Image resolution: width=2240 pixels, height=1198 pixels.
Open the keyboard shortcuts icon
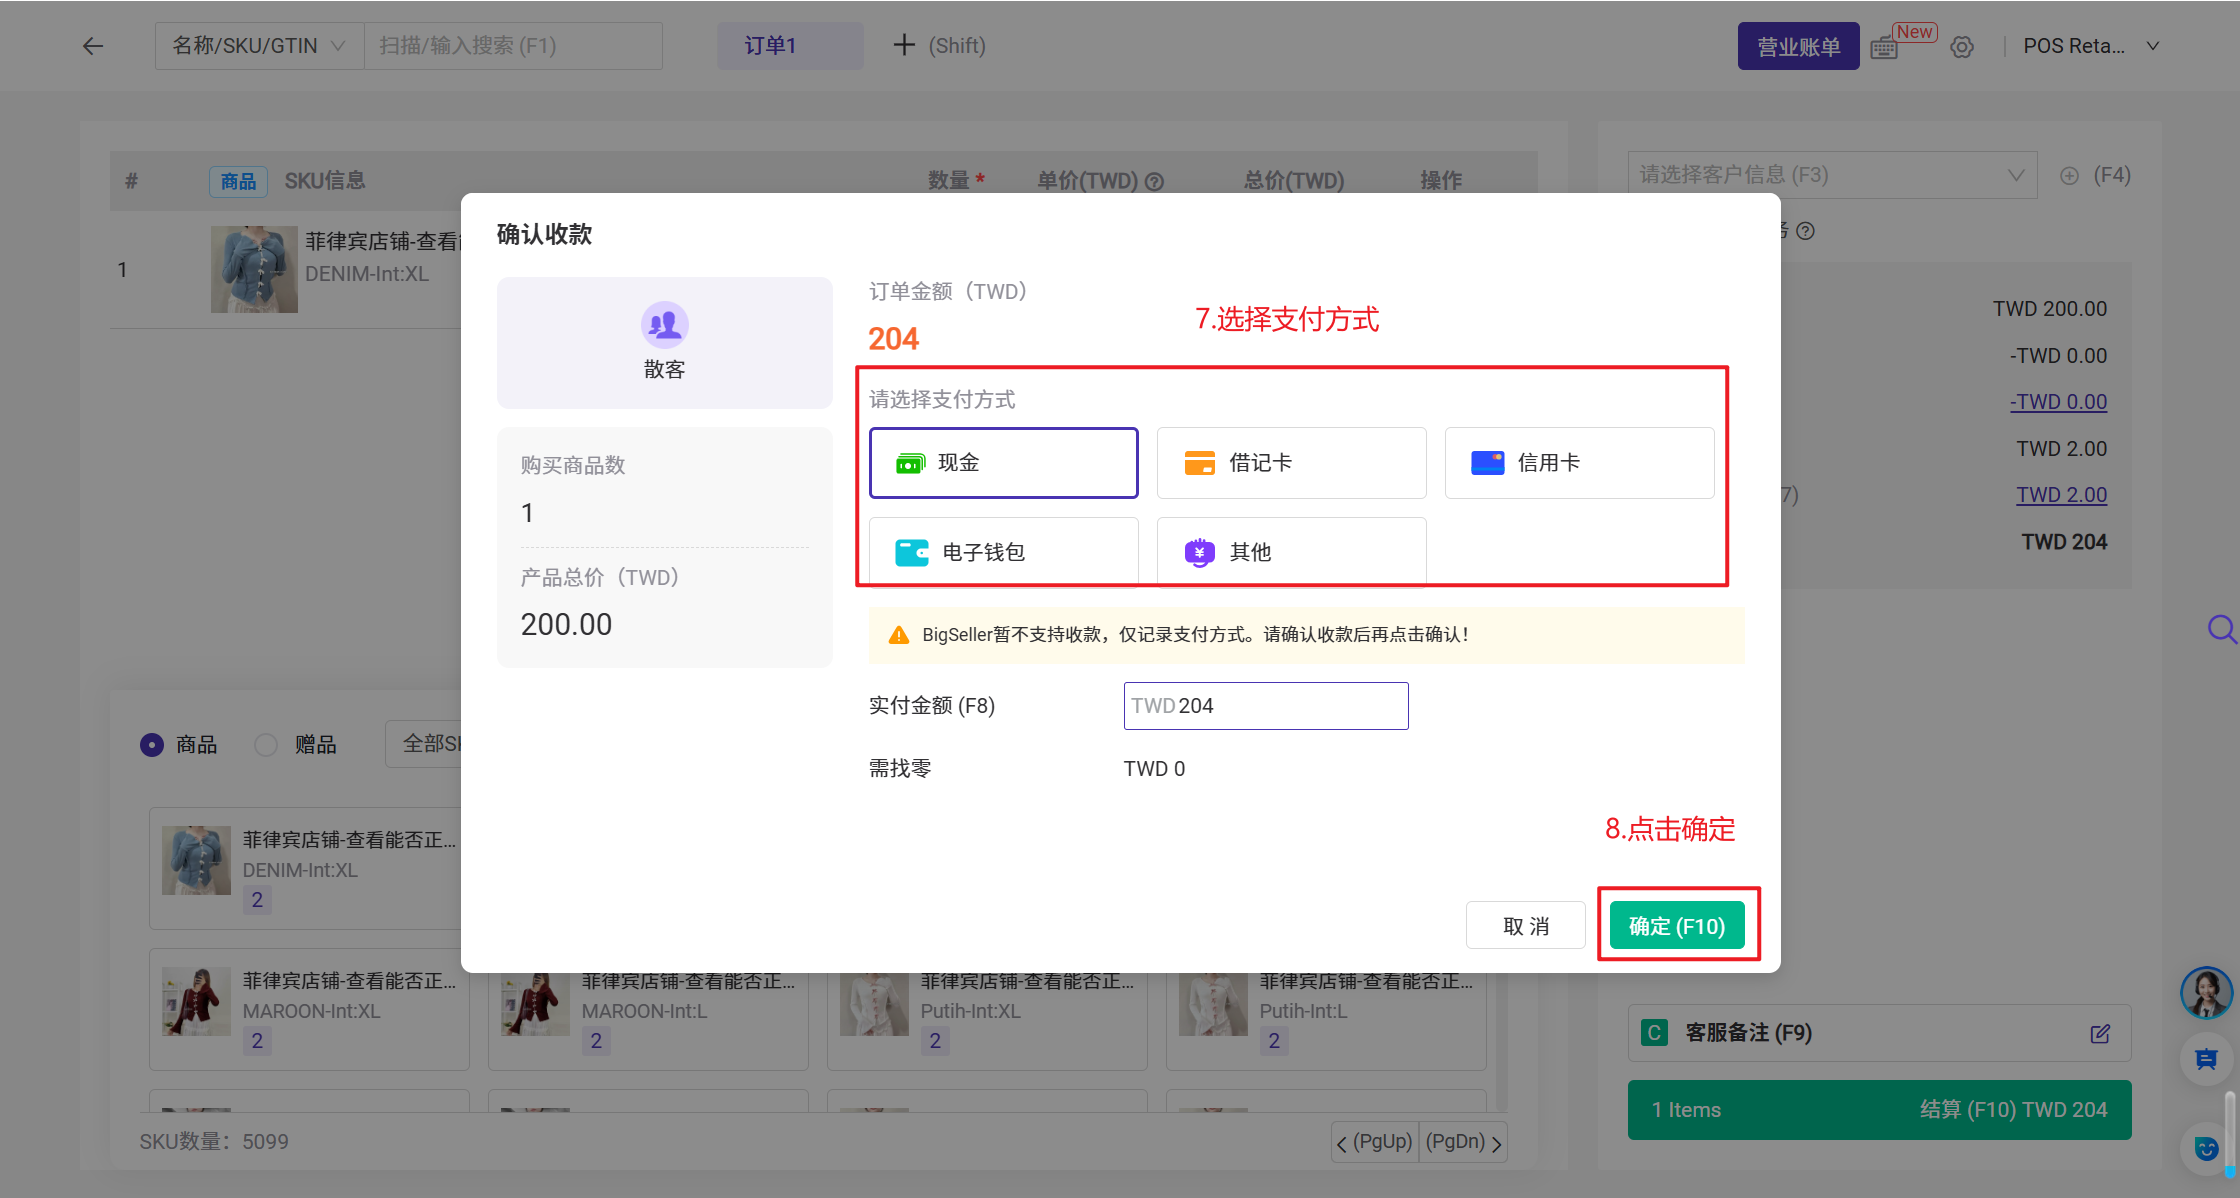pos(1884,48)
